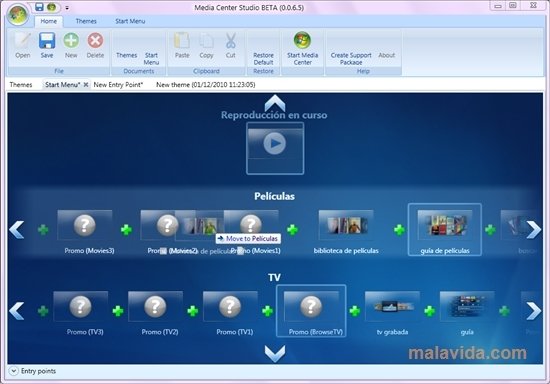Select the New Entry Point document tab
Screen dimensions: 550x384
(x=118, y=85)
